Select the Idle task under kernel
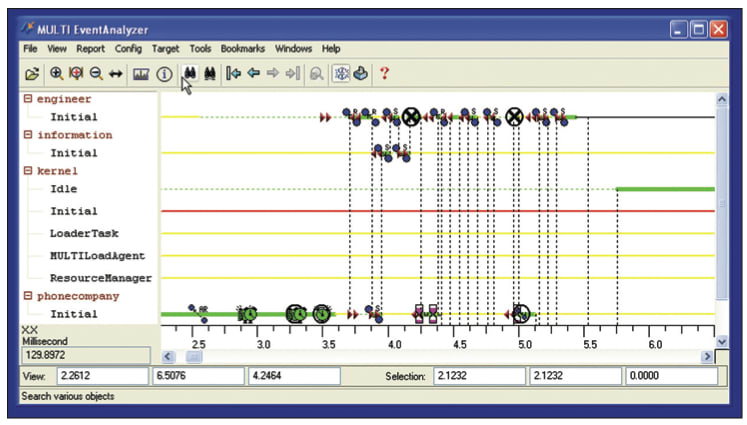This screenshot has height=425, width=747. [63, 189]
